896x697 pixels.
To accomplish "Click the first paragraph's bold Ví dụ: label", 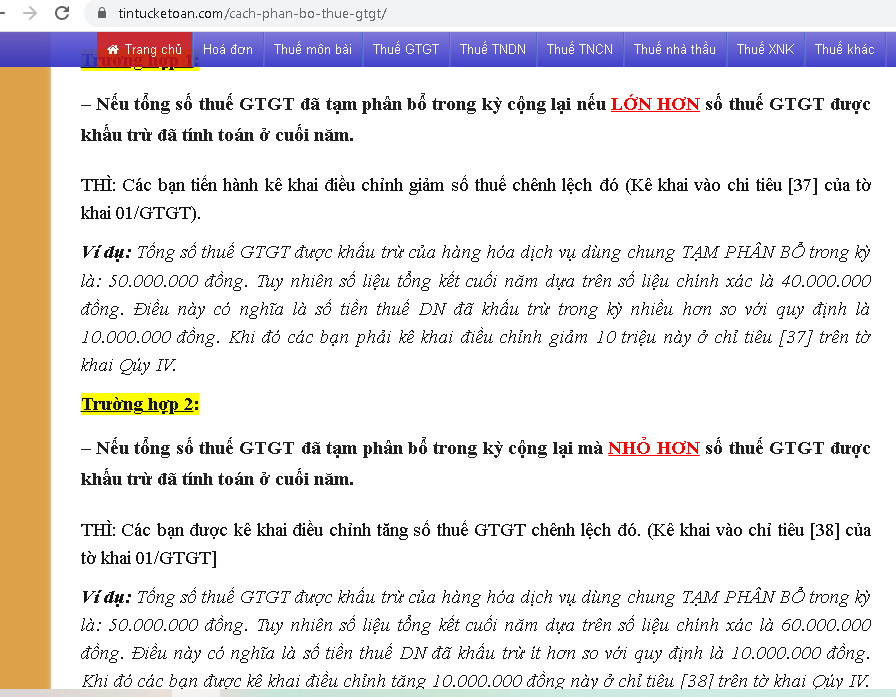I will pyautogui.click(x=106, y=253).
